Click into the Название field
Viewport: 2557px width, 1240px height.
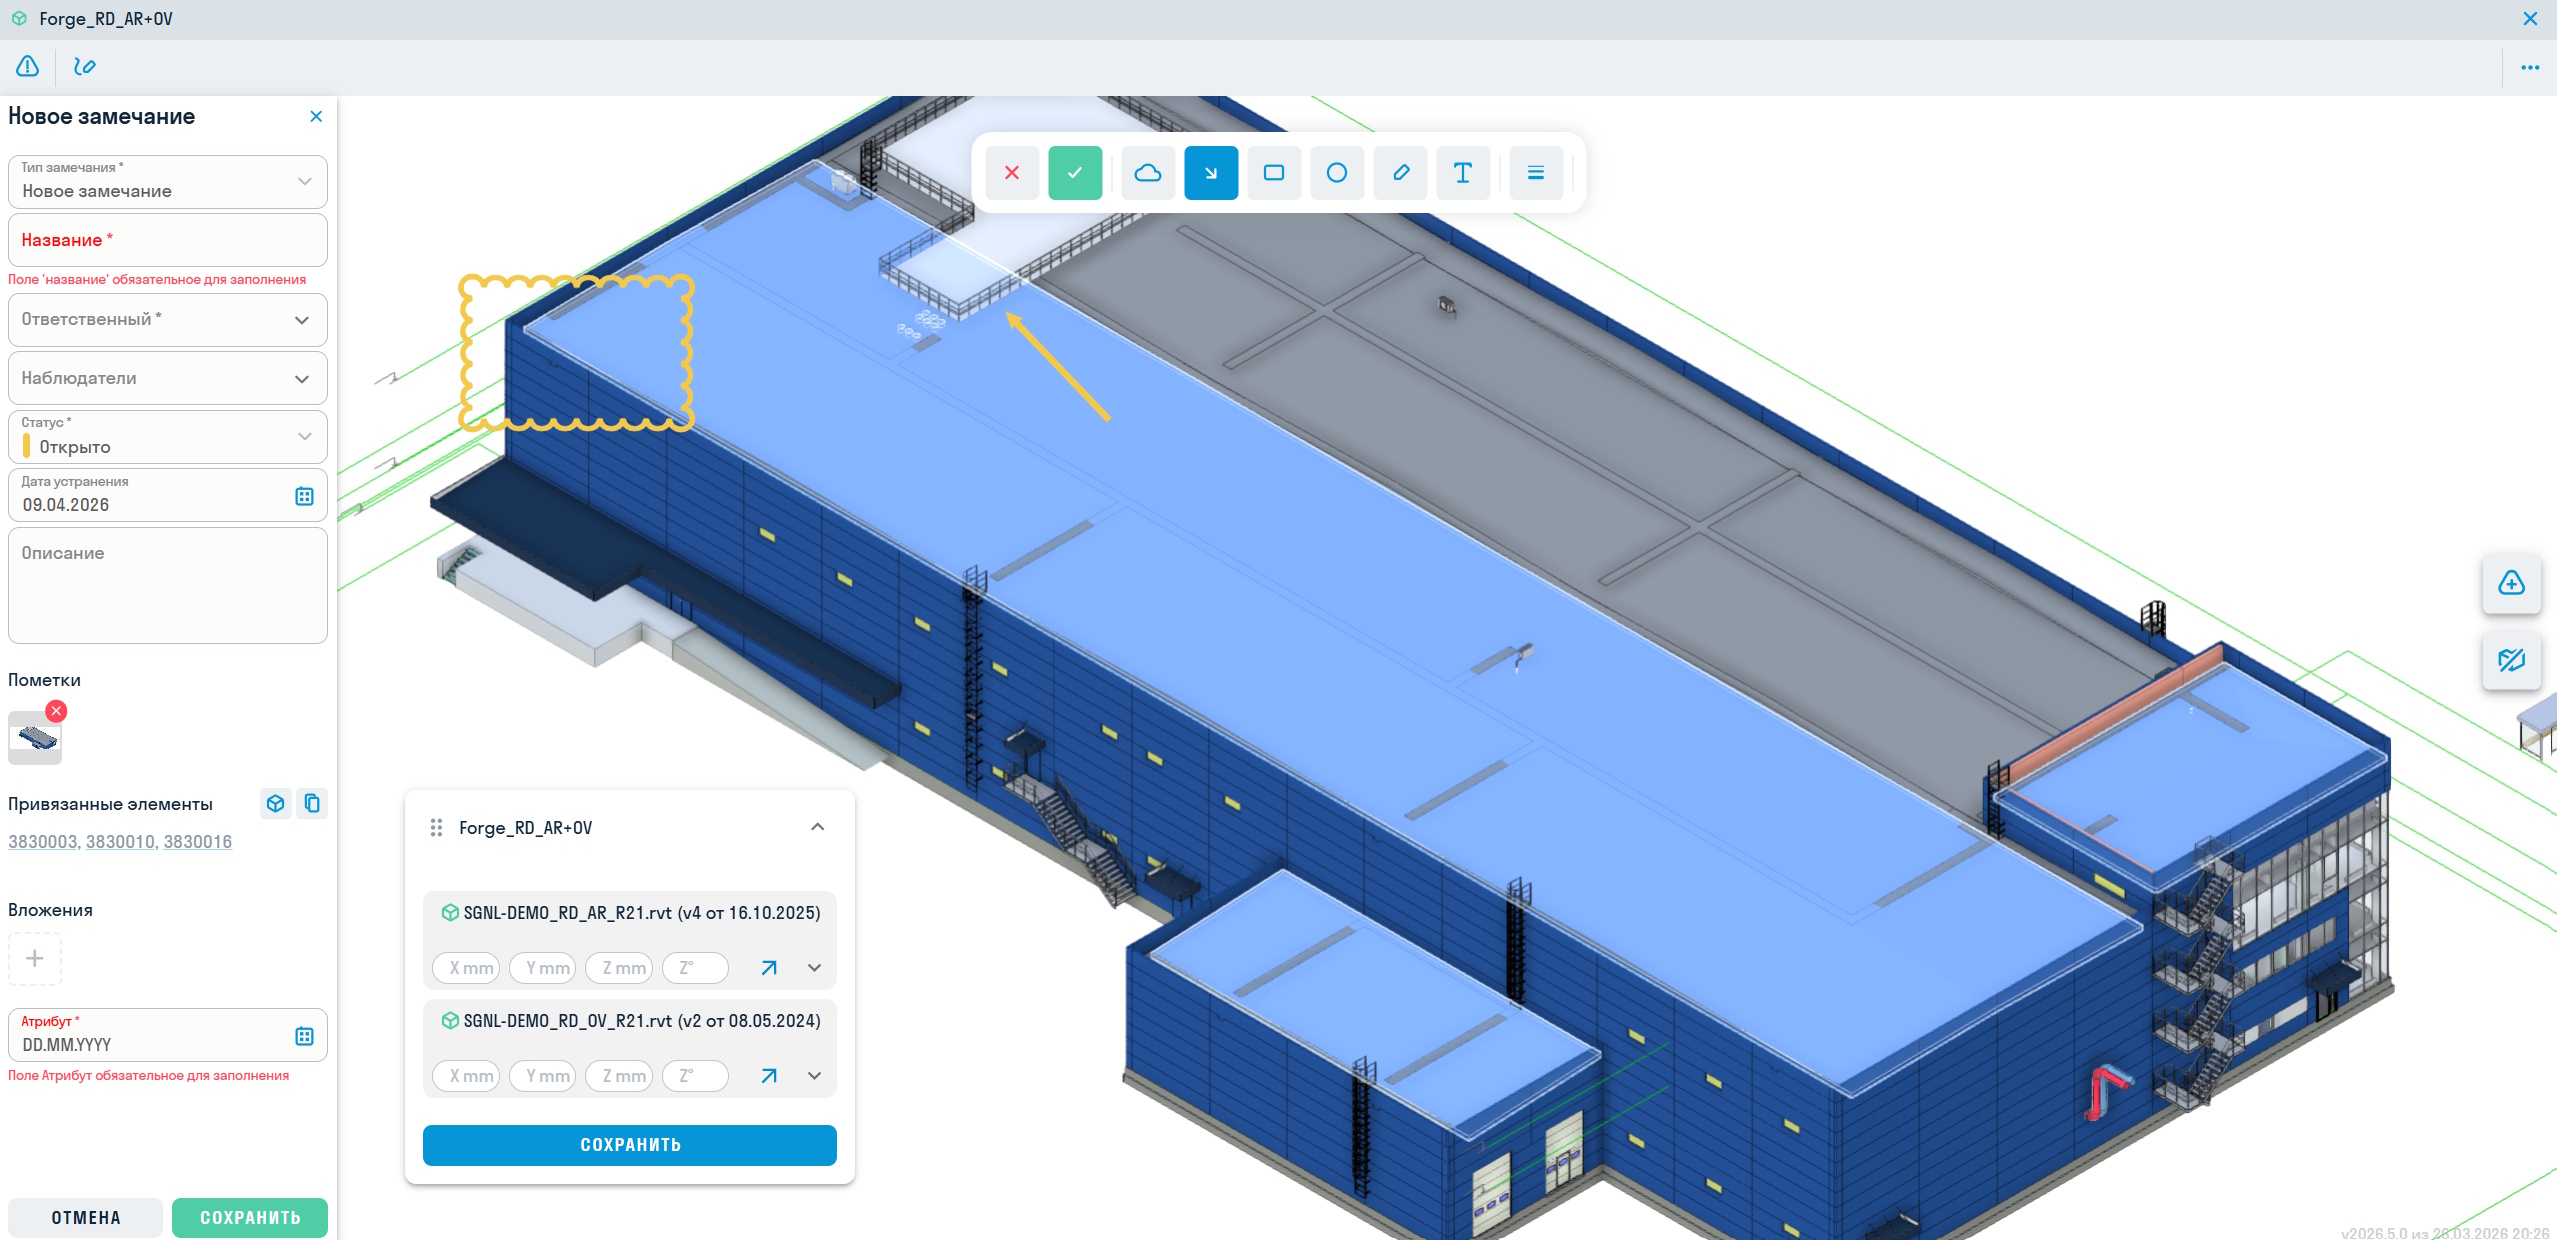[x=167, y=240]
